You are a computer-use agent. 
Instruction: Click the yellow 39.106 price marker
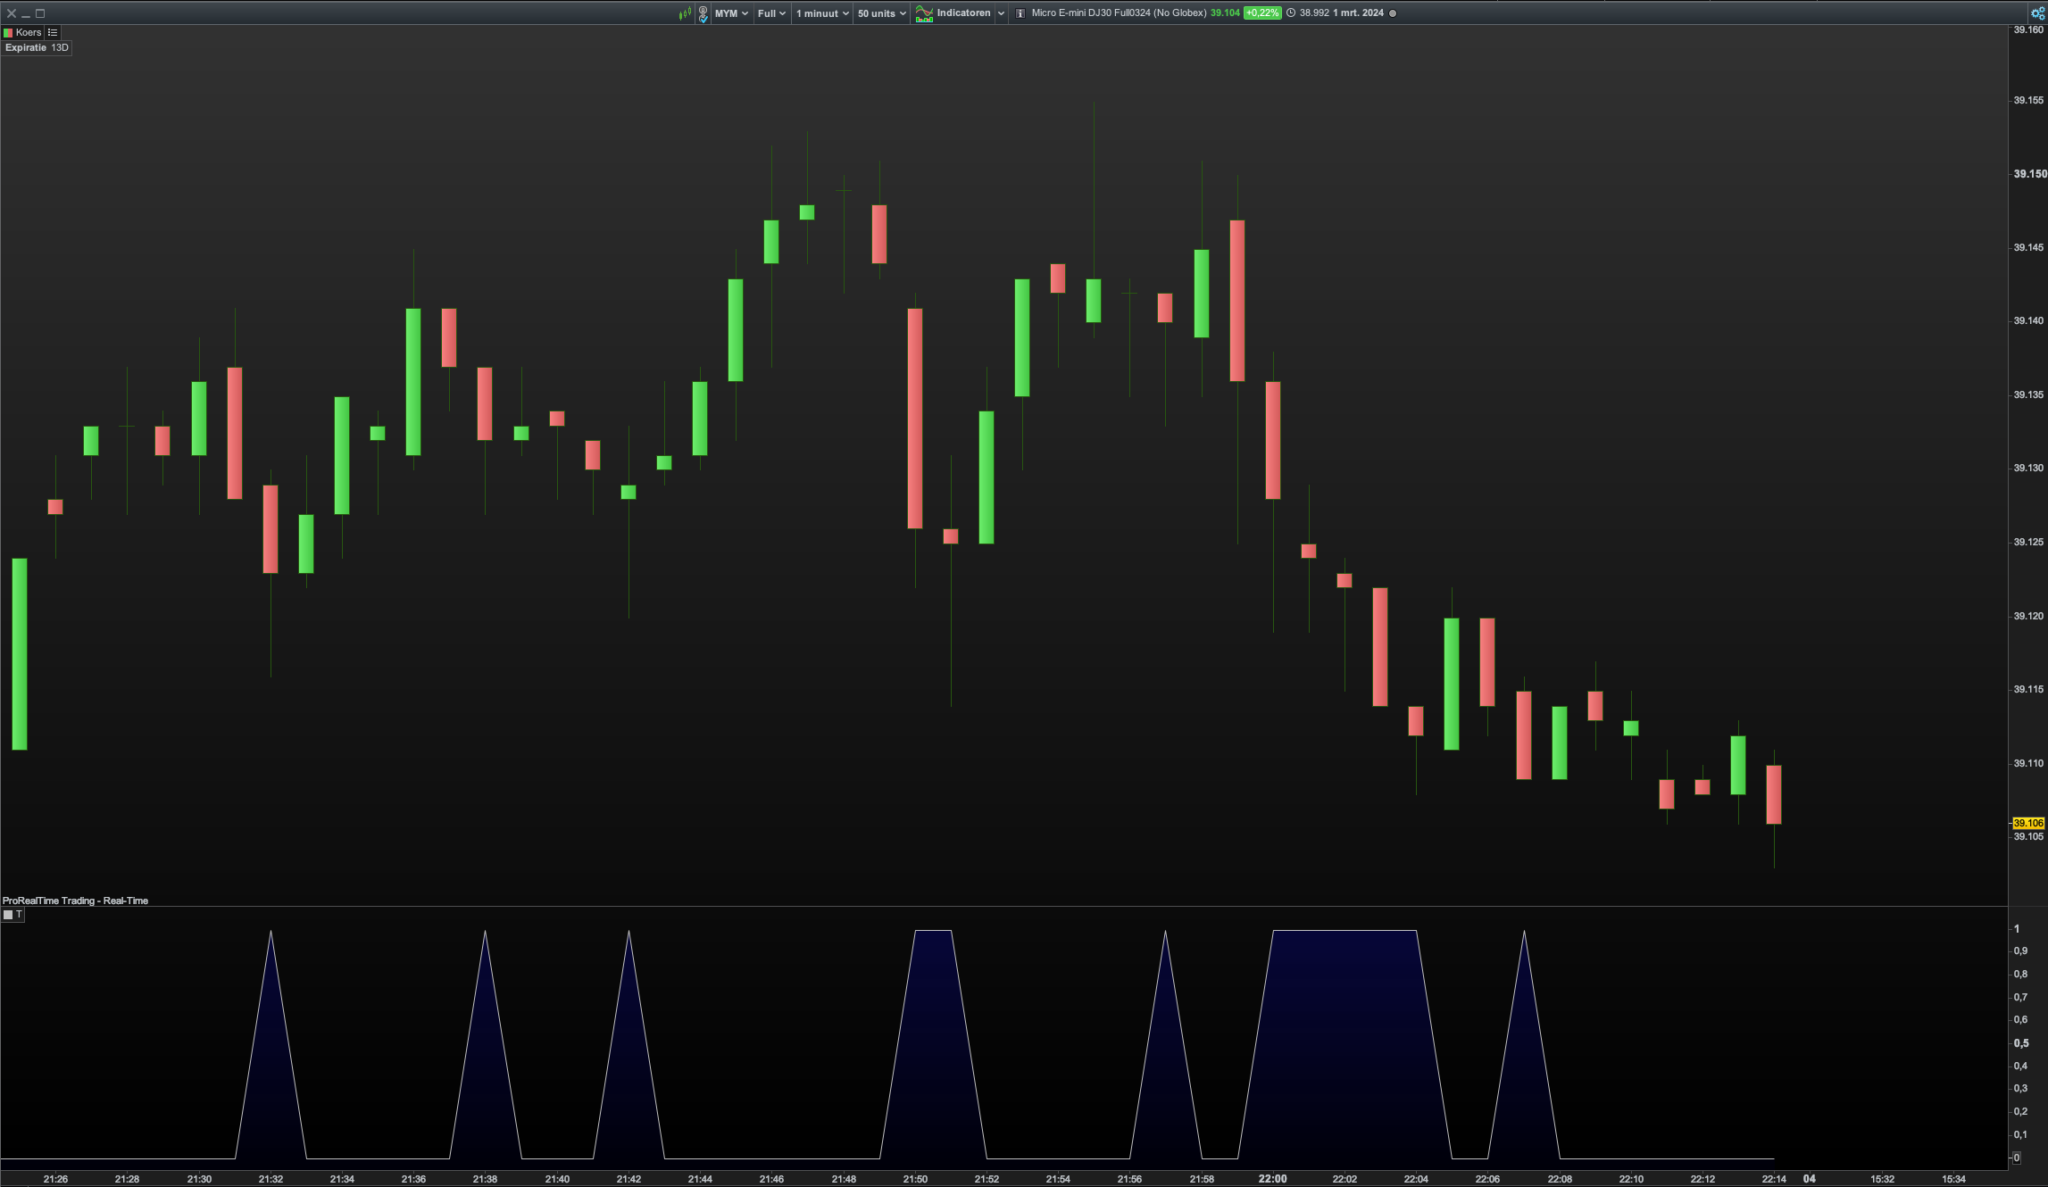point(2028,823)
